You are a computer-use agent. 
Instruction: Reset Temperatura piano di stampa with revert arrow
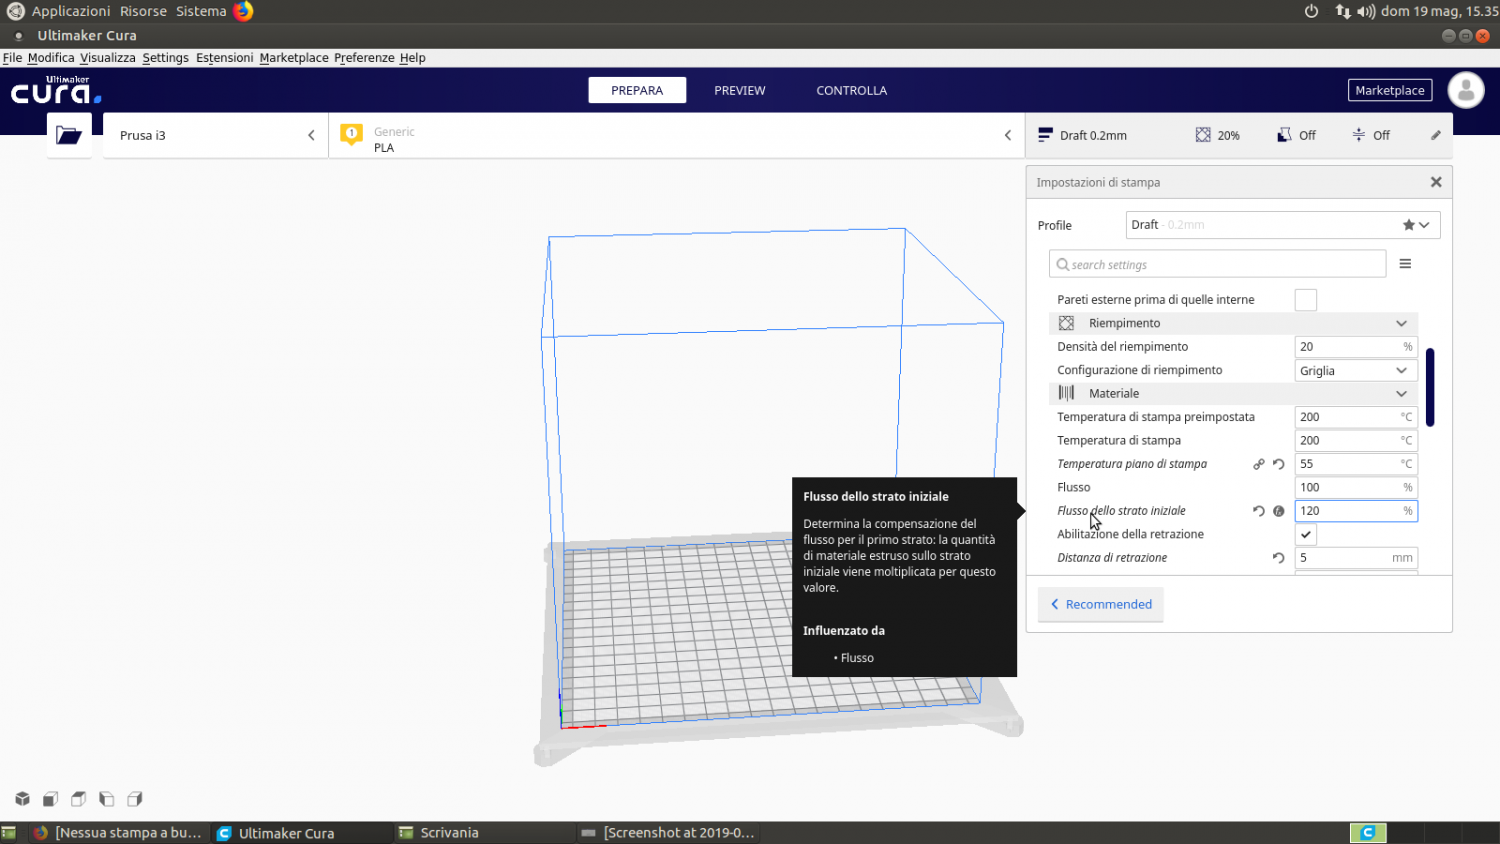click(1278, 464)
